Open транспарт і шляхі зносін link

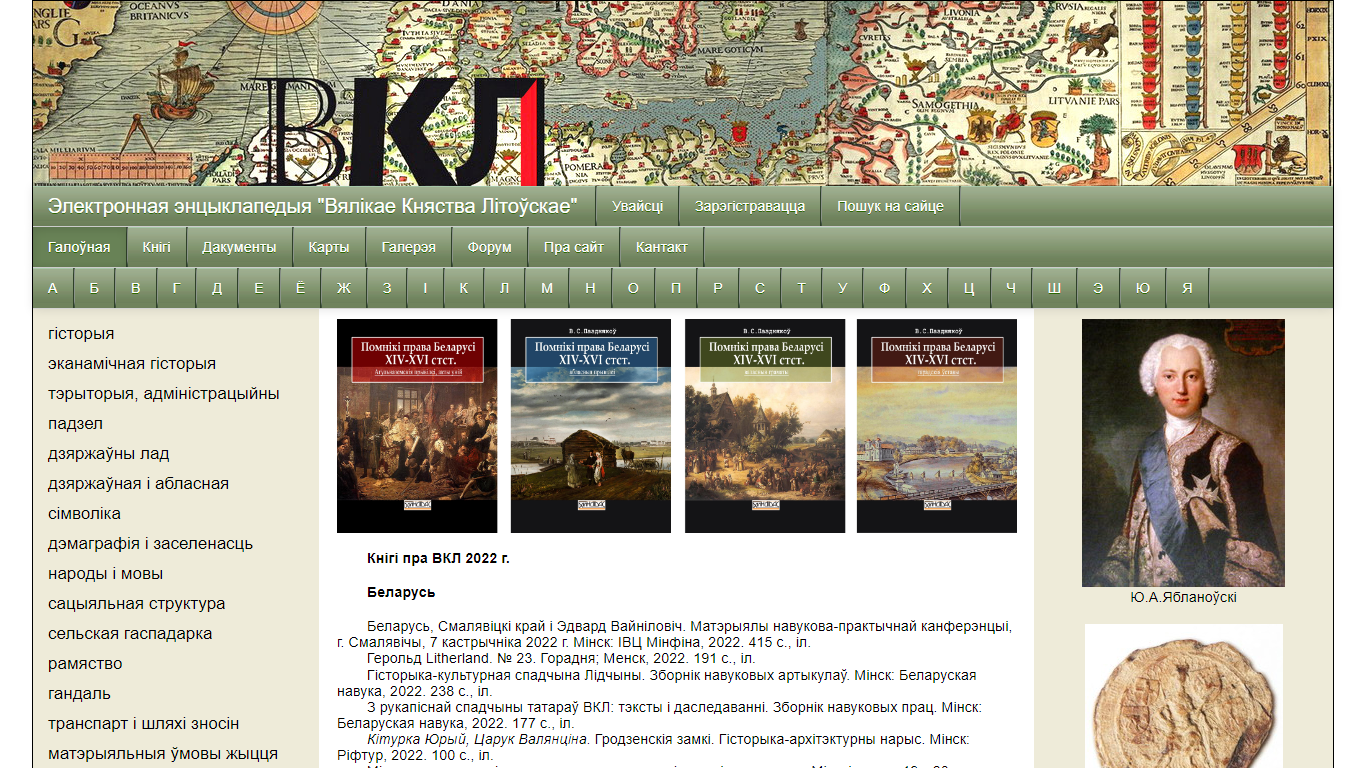[144, 724]
